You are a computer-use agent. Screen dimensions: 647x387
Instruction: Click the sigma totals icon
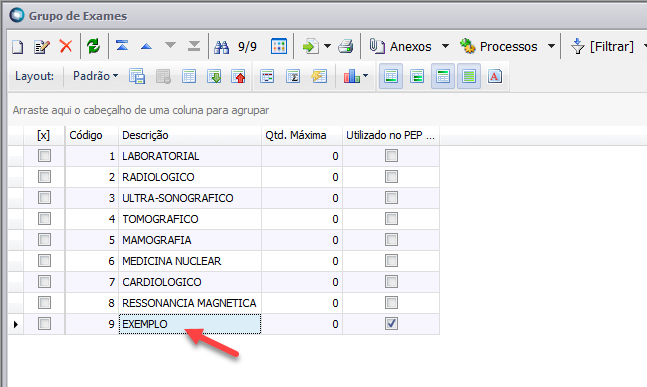tap(293, 76)
